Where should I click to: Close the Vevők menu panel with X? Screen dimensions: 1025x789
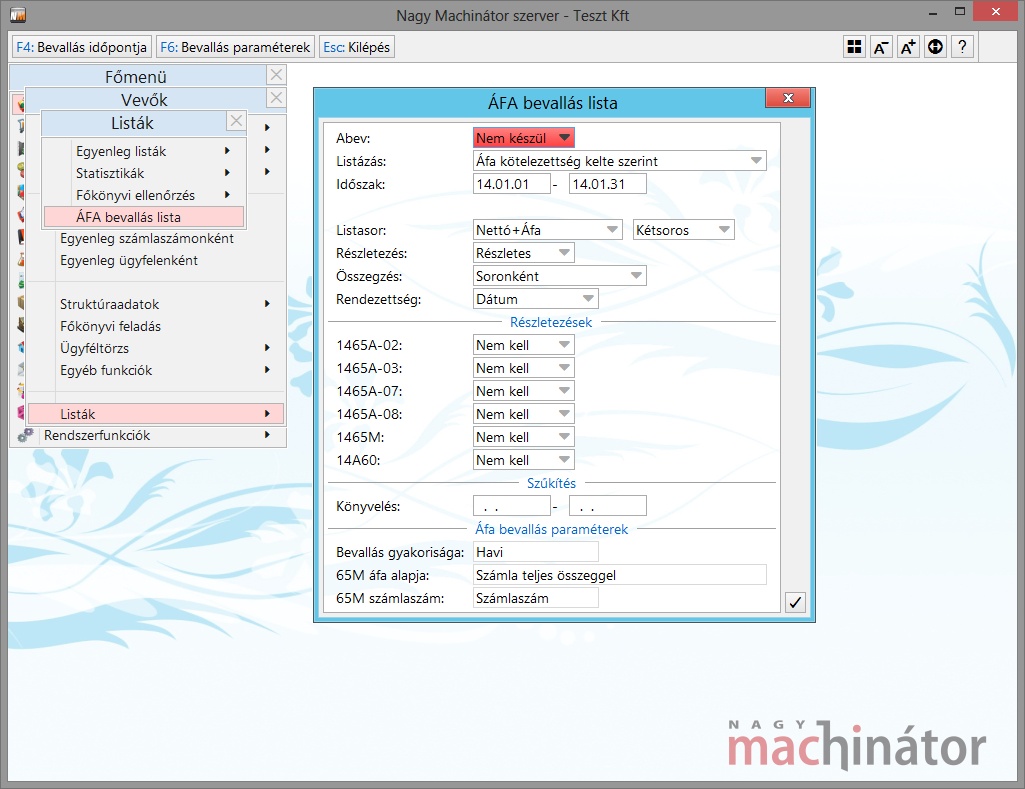pos(277,98)
